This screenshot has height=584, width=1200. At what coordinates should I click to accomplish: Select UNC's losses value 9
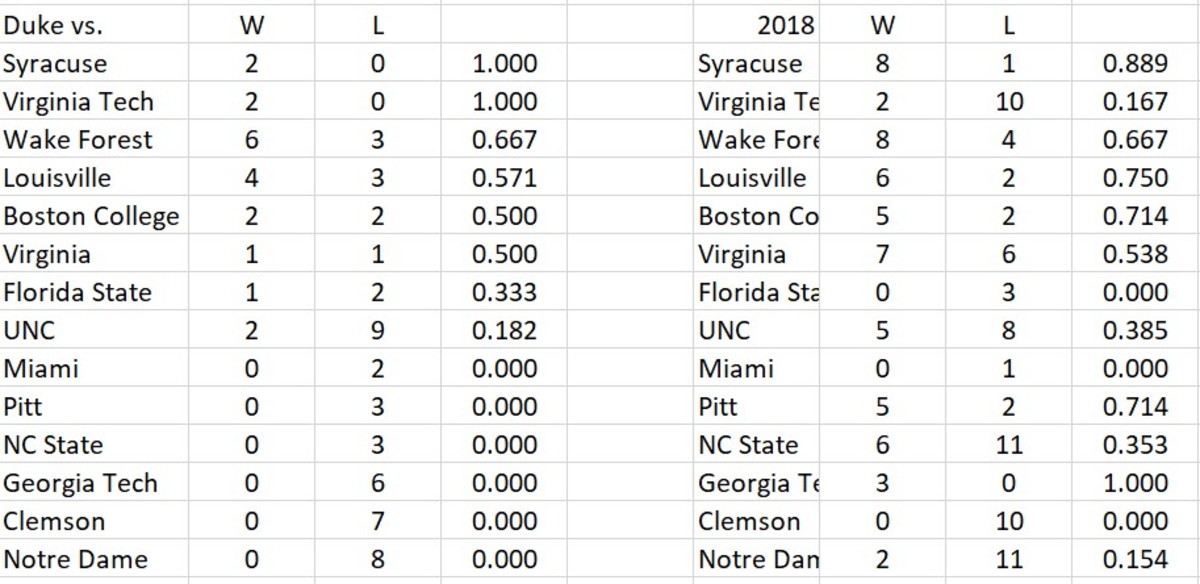(x=377, y=331)
